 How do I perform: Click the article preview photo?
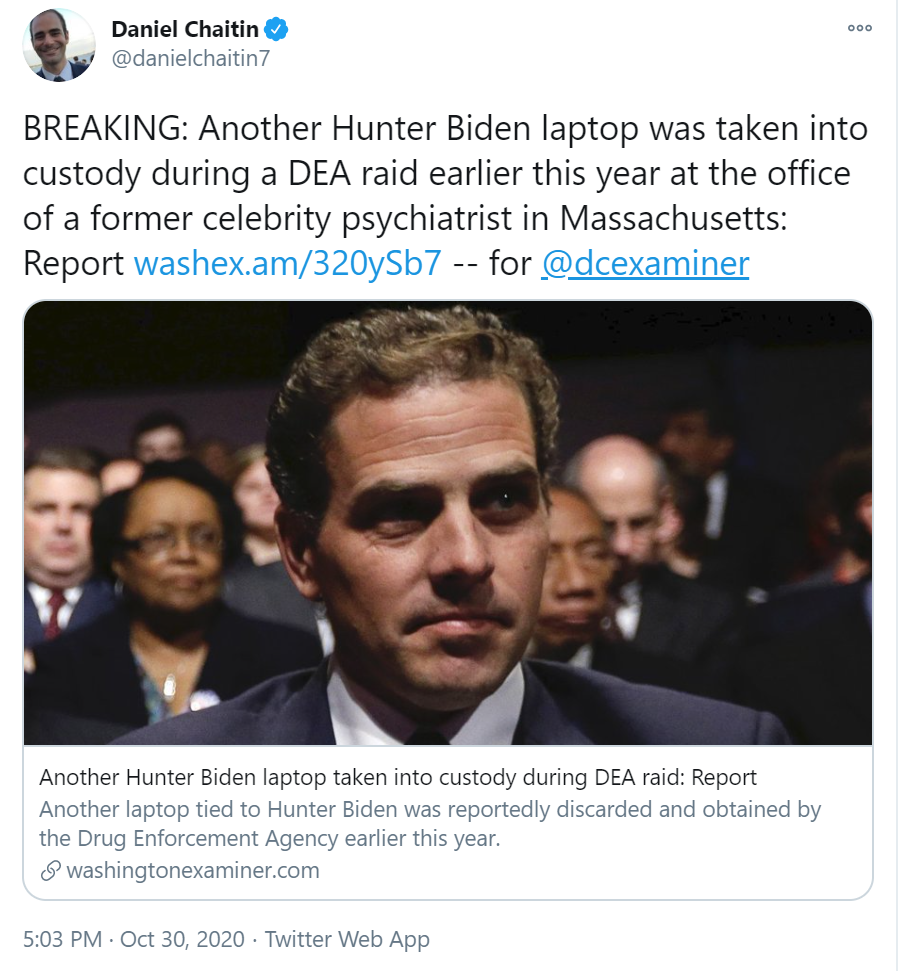pos(448,522)
